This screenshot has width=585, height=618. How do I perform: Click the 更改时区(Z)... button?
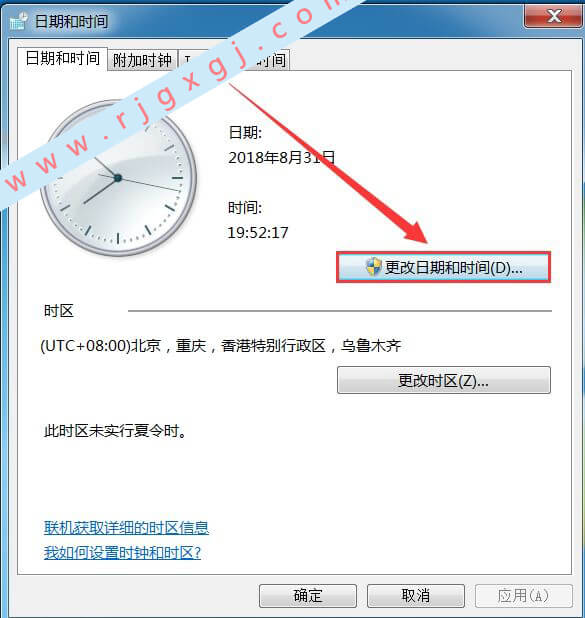pyautogui.click(x=443, y=380)
